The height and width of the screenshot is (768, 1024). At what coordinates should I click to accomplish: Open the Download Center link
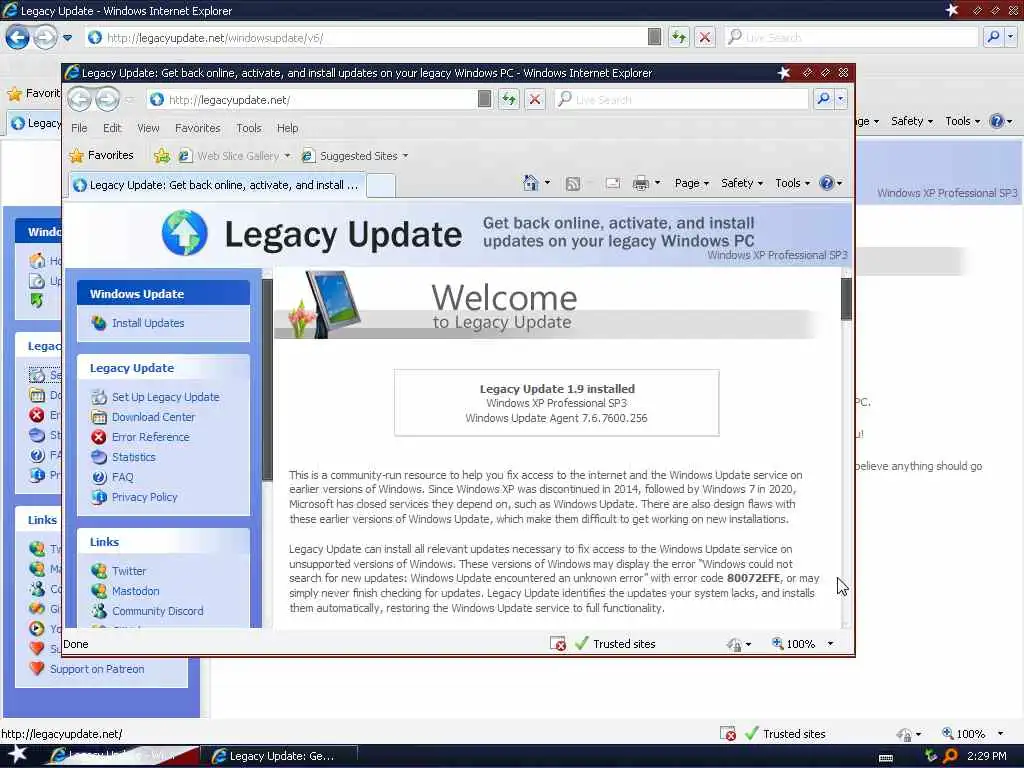(153, 417)
